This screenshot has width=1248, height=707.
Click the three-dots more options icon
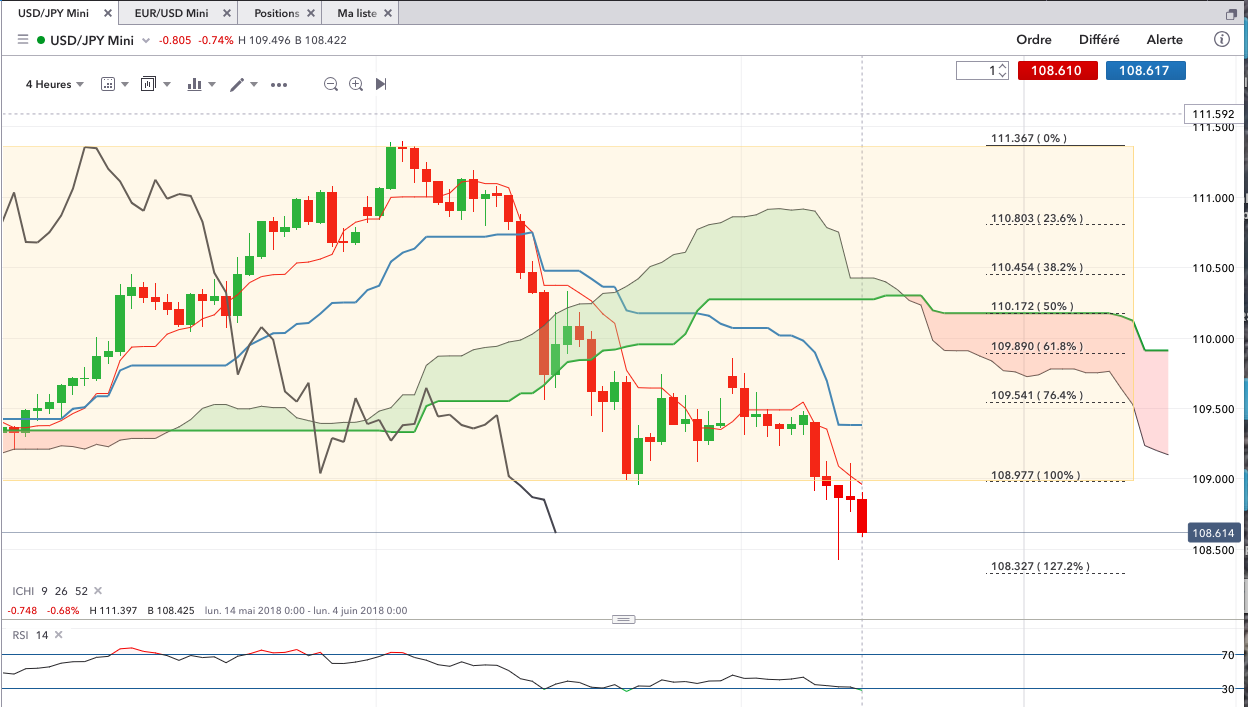pos(279,85)
